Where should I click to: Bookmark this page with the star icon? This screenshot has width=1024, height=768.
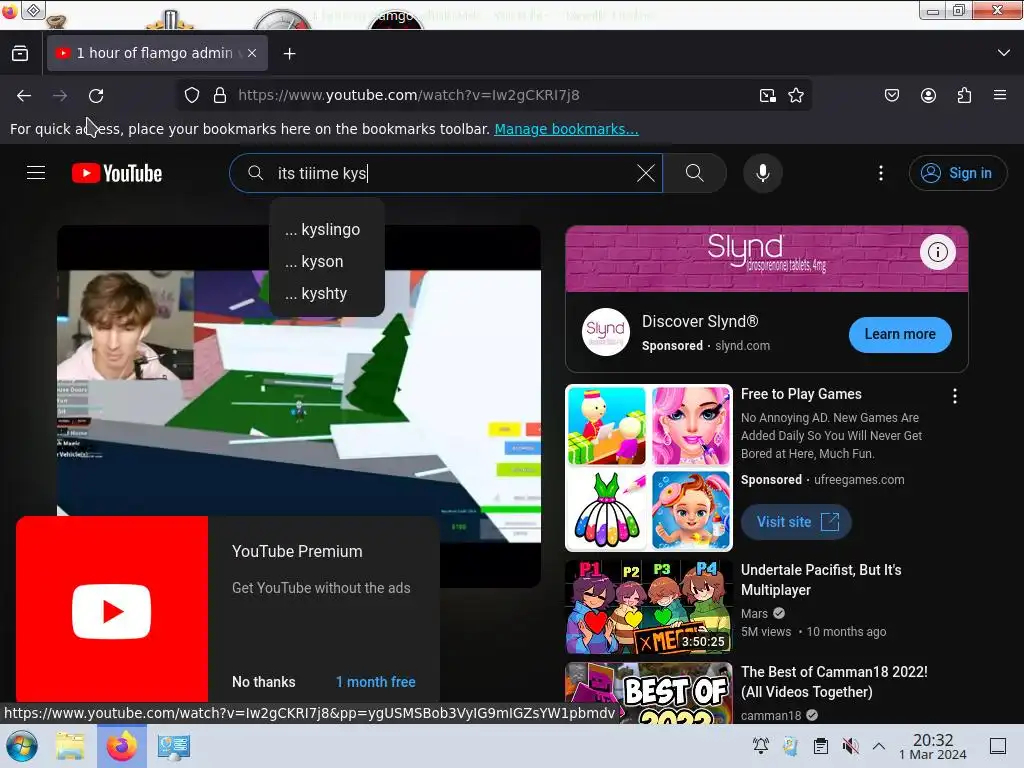pos(795,95)
